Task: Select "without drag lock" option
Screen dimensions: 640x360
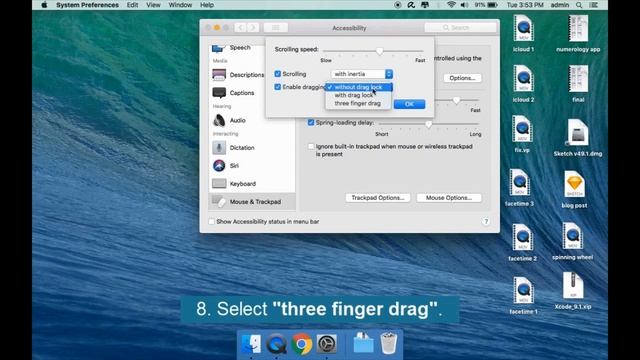Action: point(358,87)
